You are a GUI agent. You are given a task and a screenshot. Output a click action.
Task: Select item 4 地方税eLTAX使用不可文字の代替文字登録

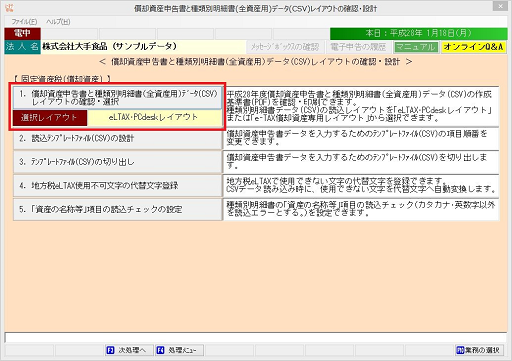coord(118,186)
